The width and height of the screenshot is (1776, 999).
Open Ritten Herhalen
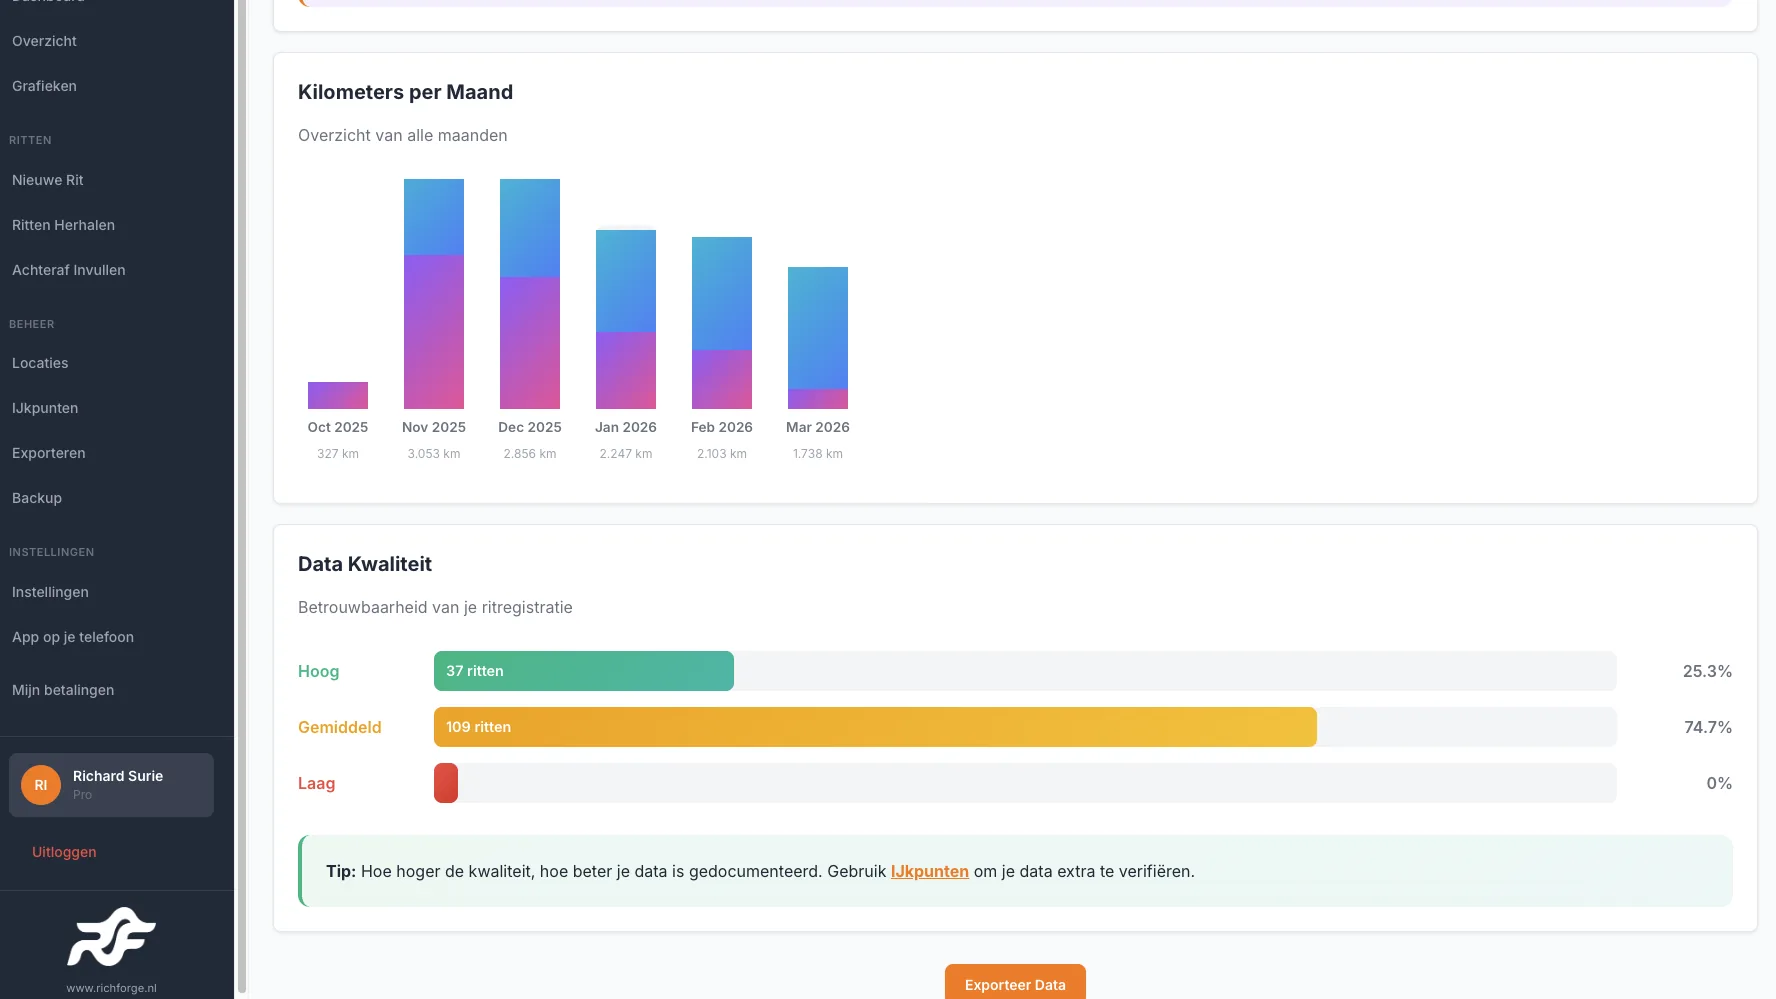63,225
